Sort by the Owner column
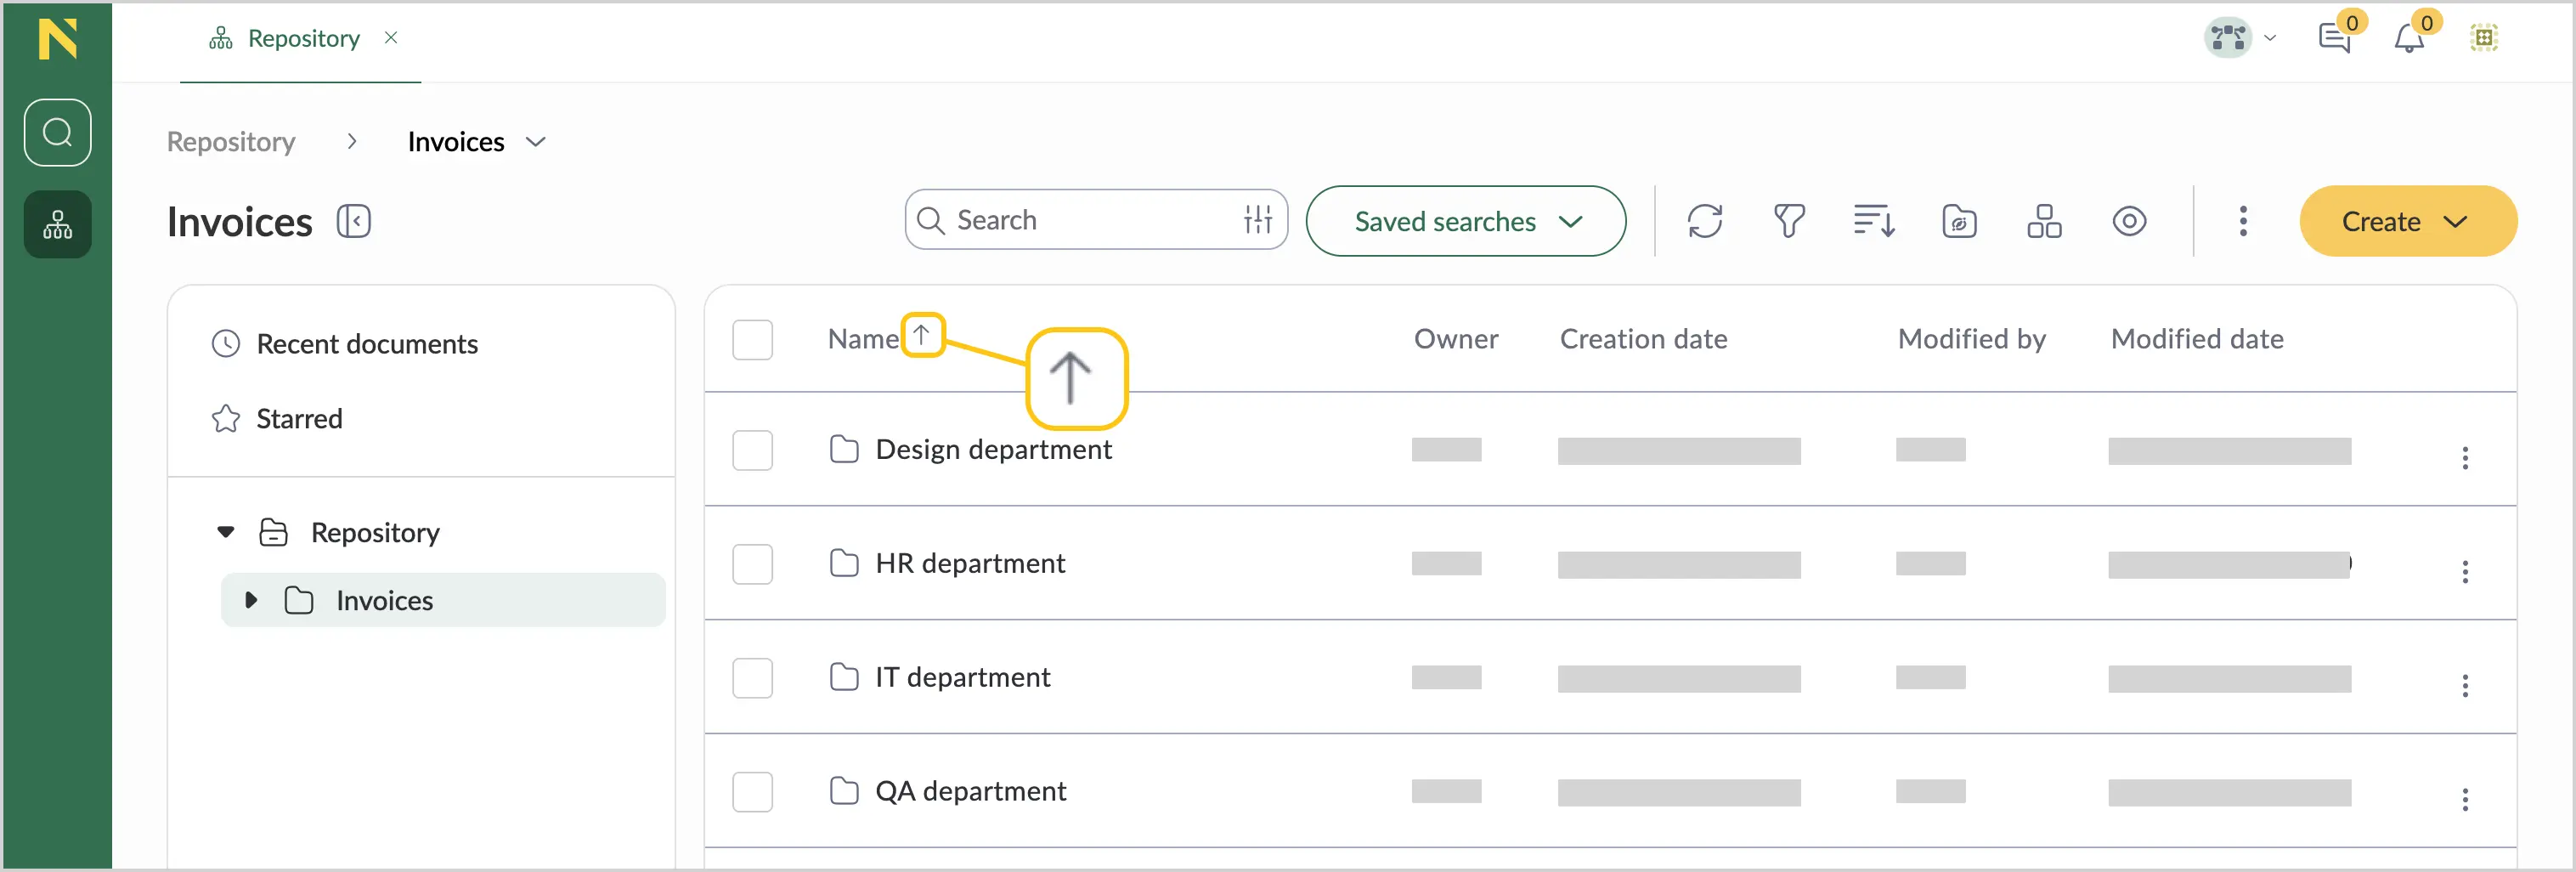This screenshot has height=872, width=2576. point(1456,340)
